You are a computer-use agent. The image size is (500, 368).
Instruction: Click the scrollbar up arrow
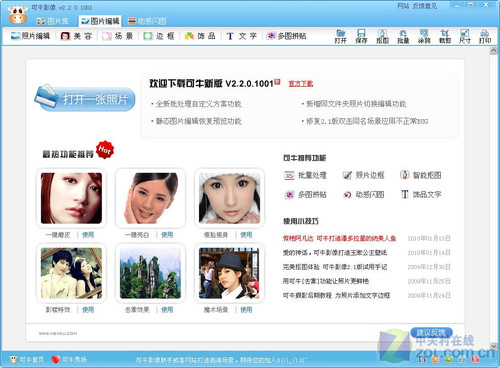coord(493,50)
